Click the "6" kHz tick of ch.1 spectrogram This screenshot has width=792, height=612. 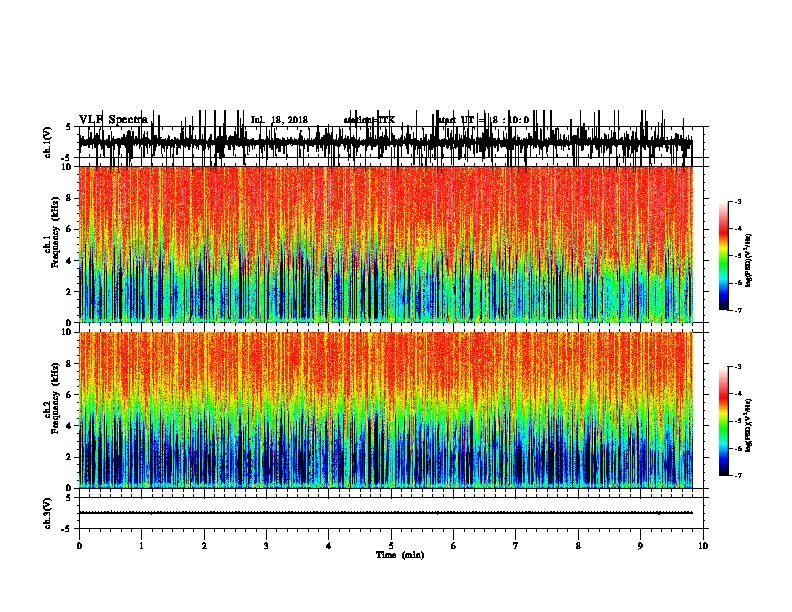70,229
